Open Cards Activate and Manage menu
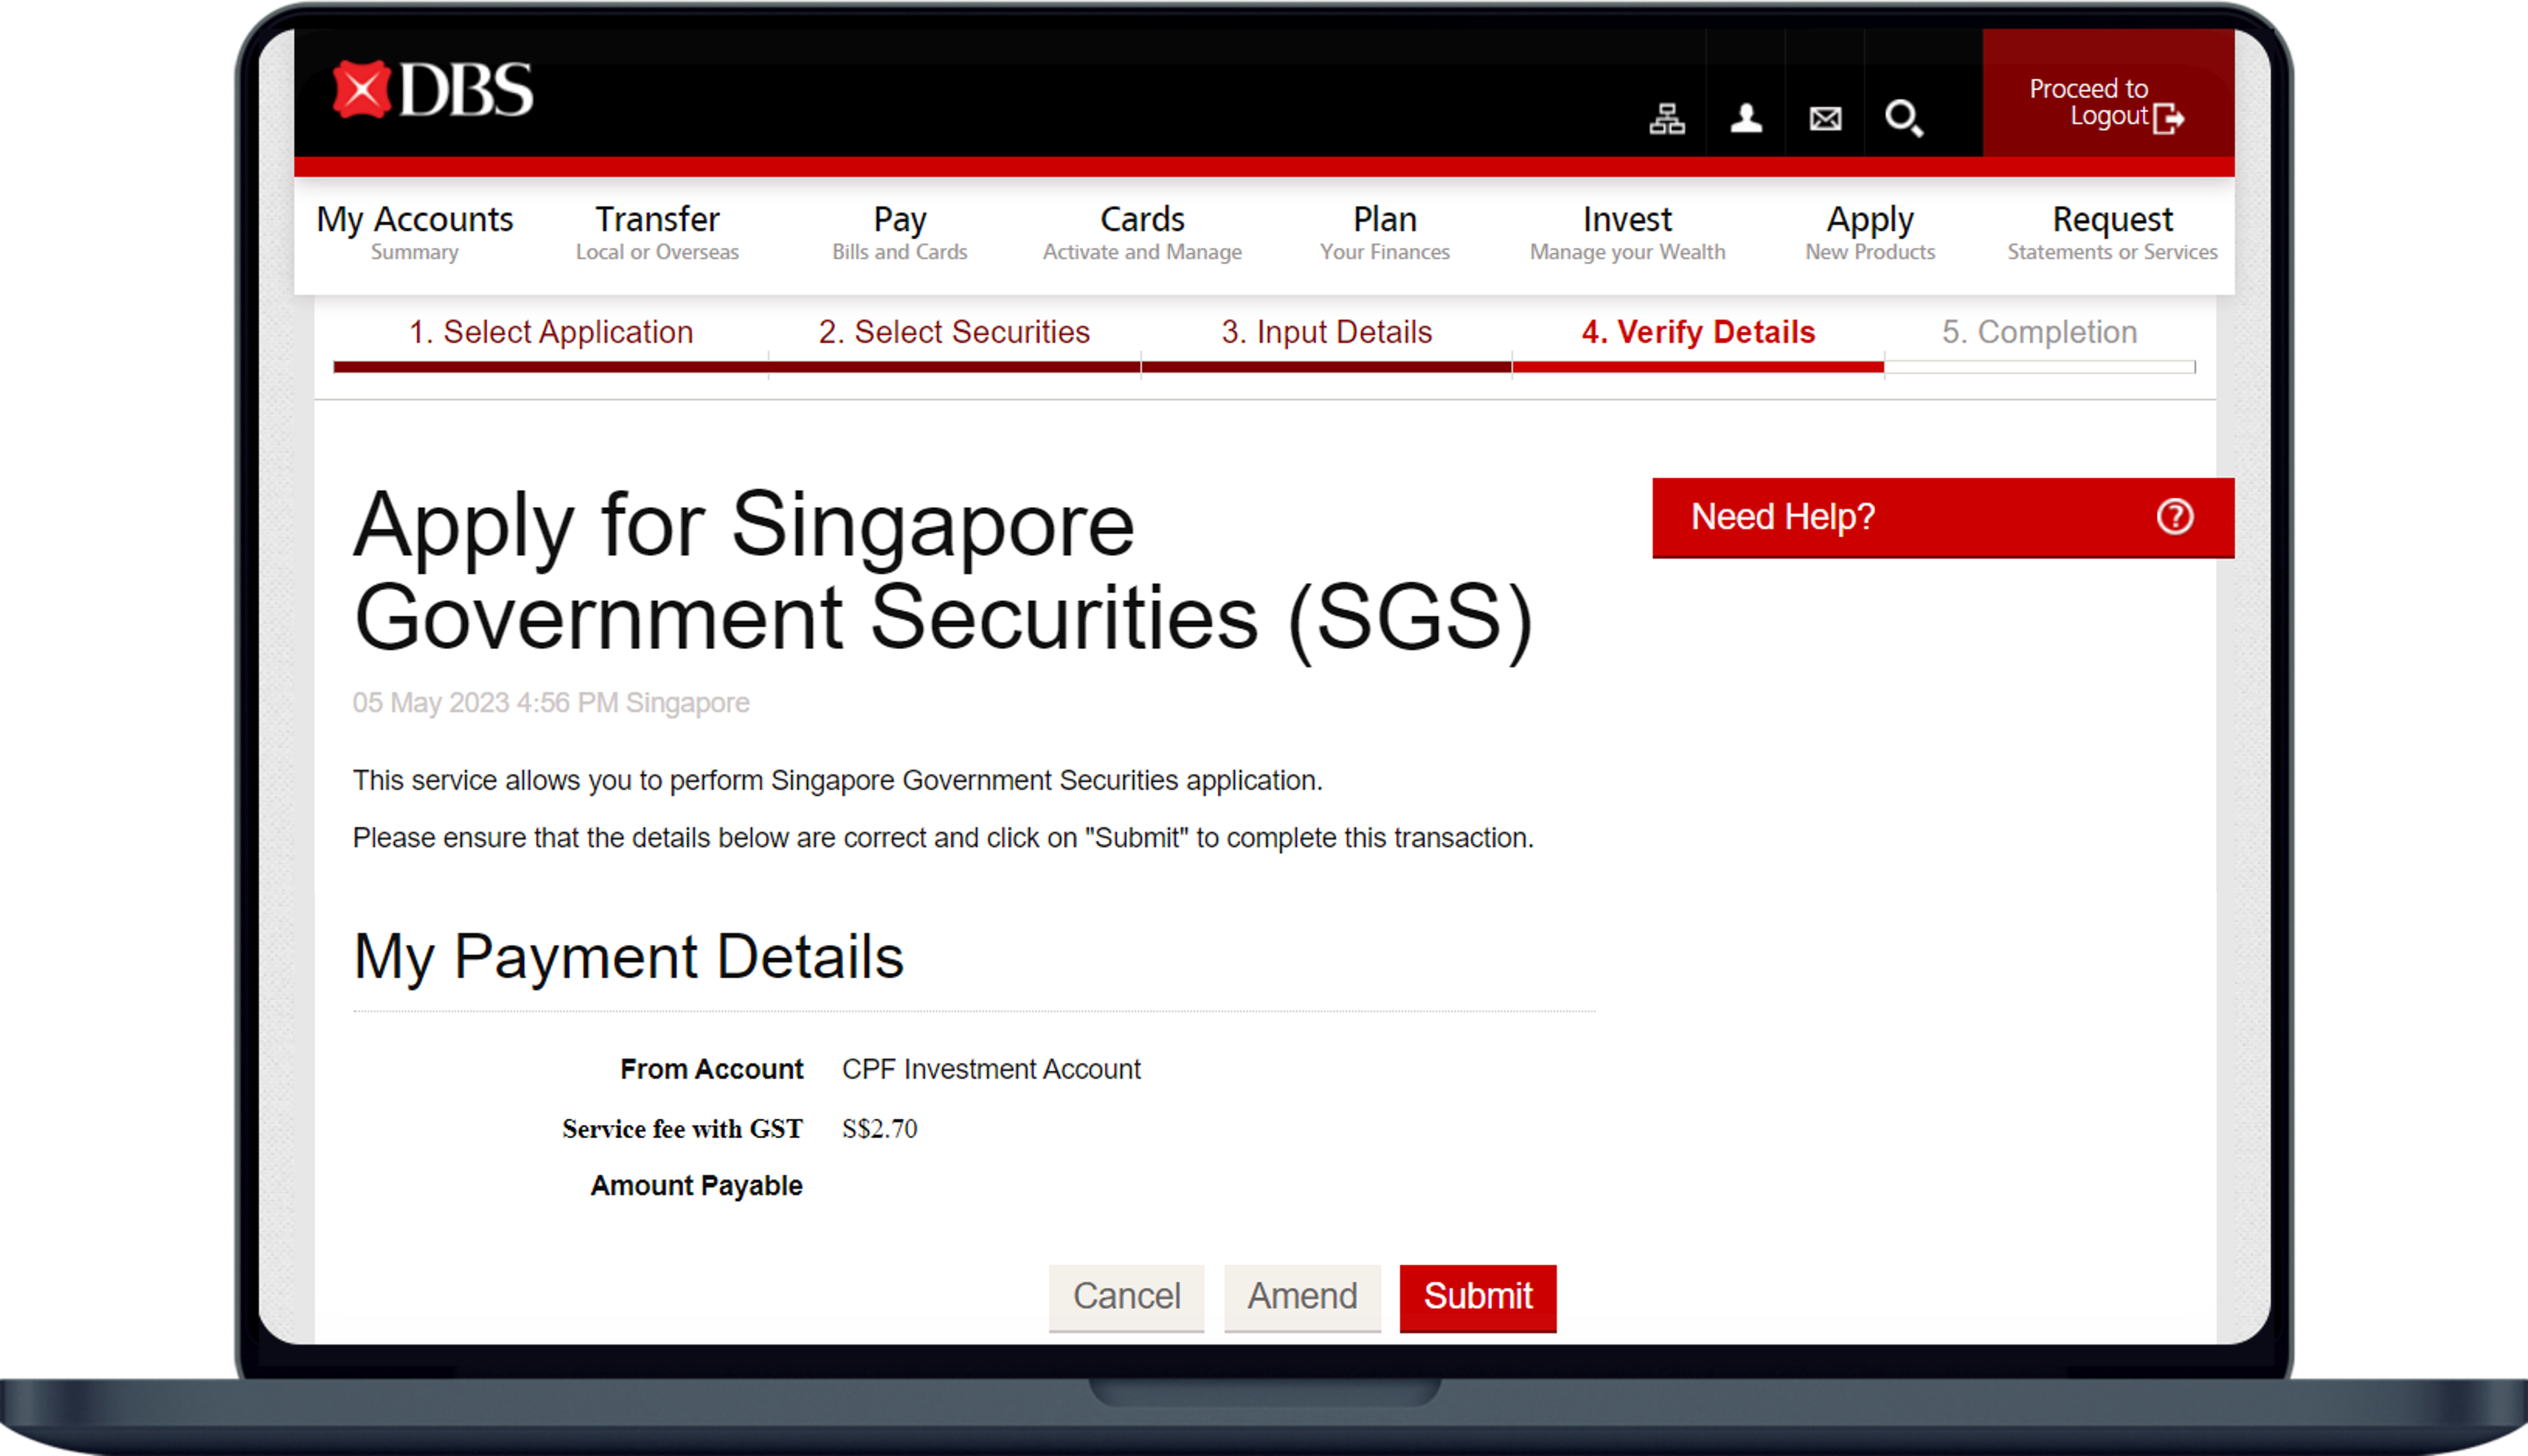The height and width of the screenshot is (1456, 2528). tap(1142, 232)
